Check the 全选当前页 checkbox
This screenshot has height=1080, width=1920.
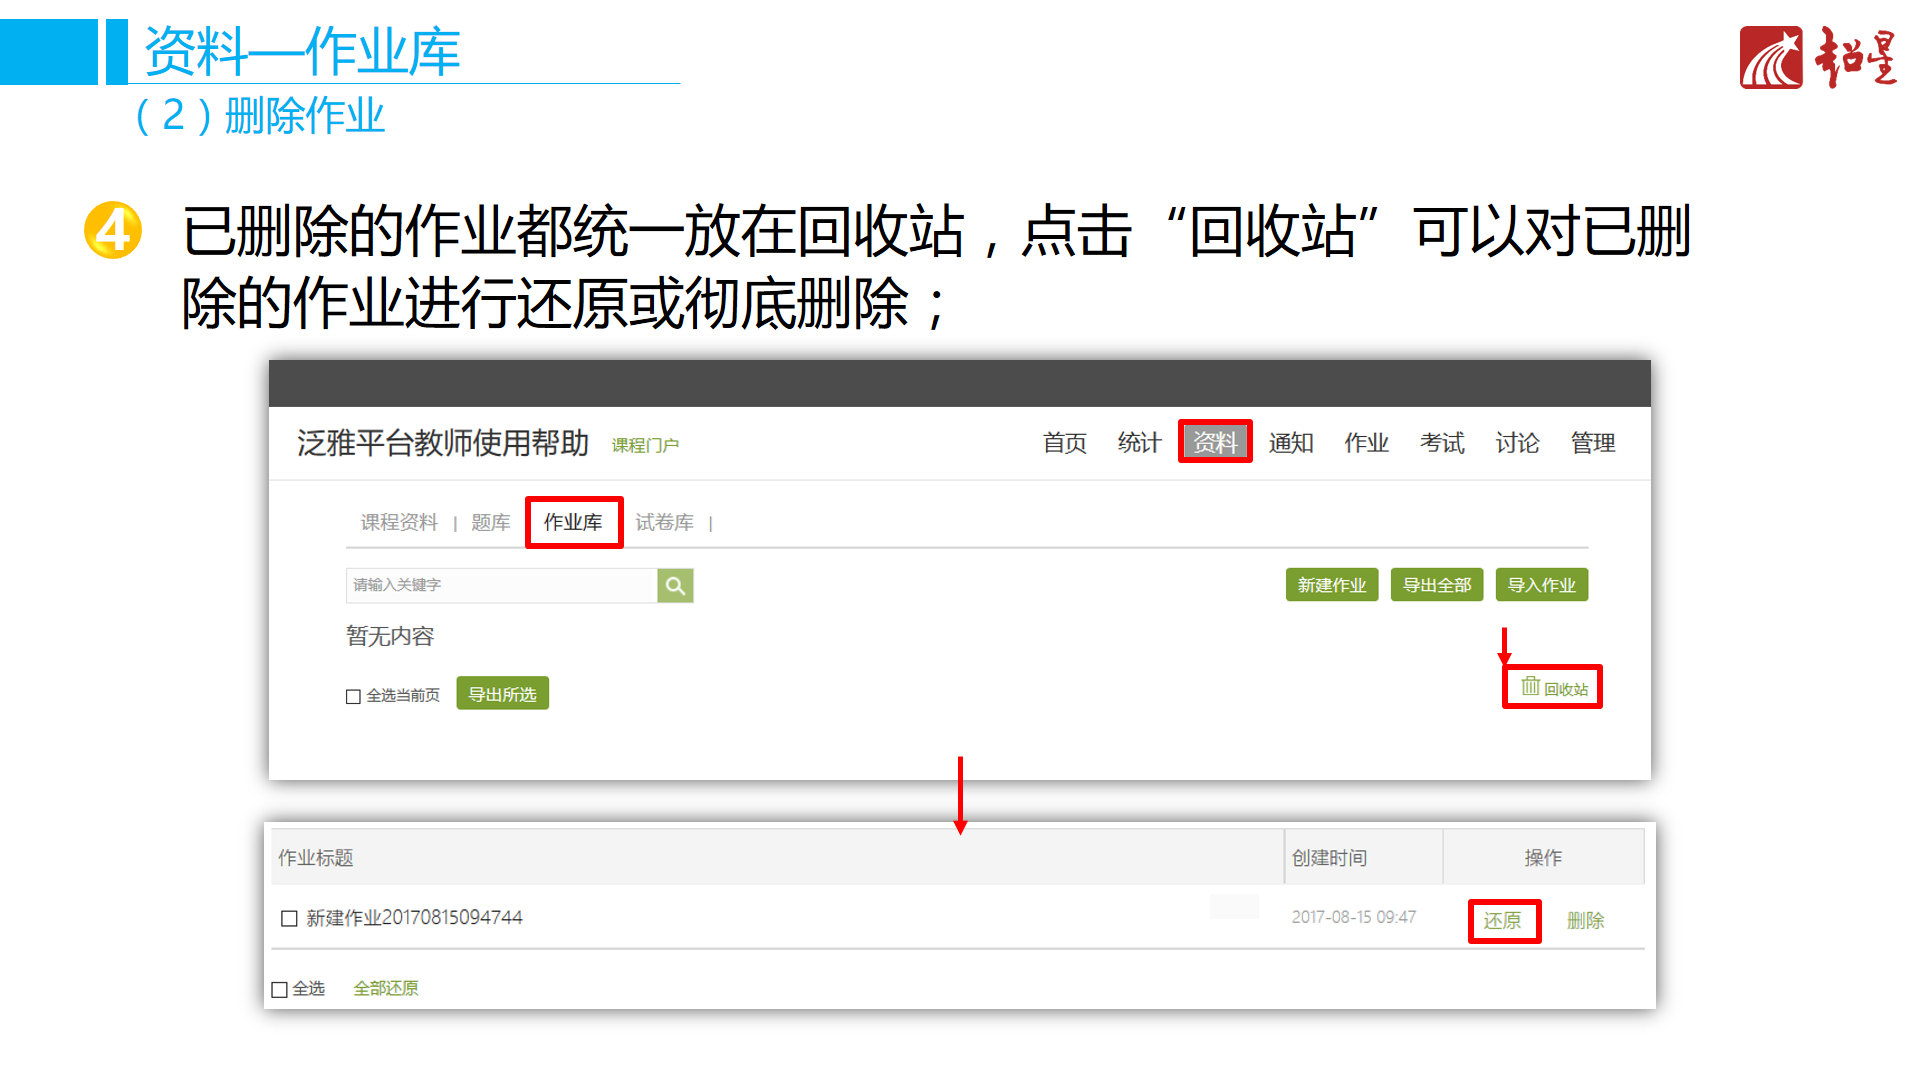[353, 696]
